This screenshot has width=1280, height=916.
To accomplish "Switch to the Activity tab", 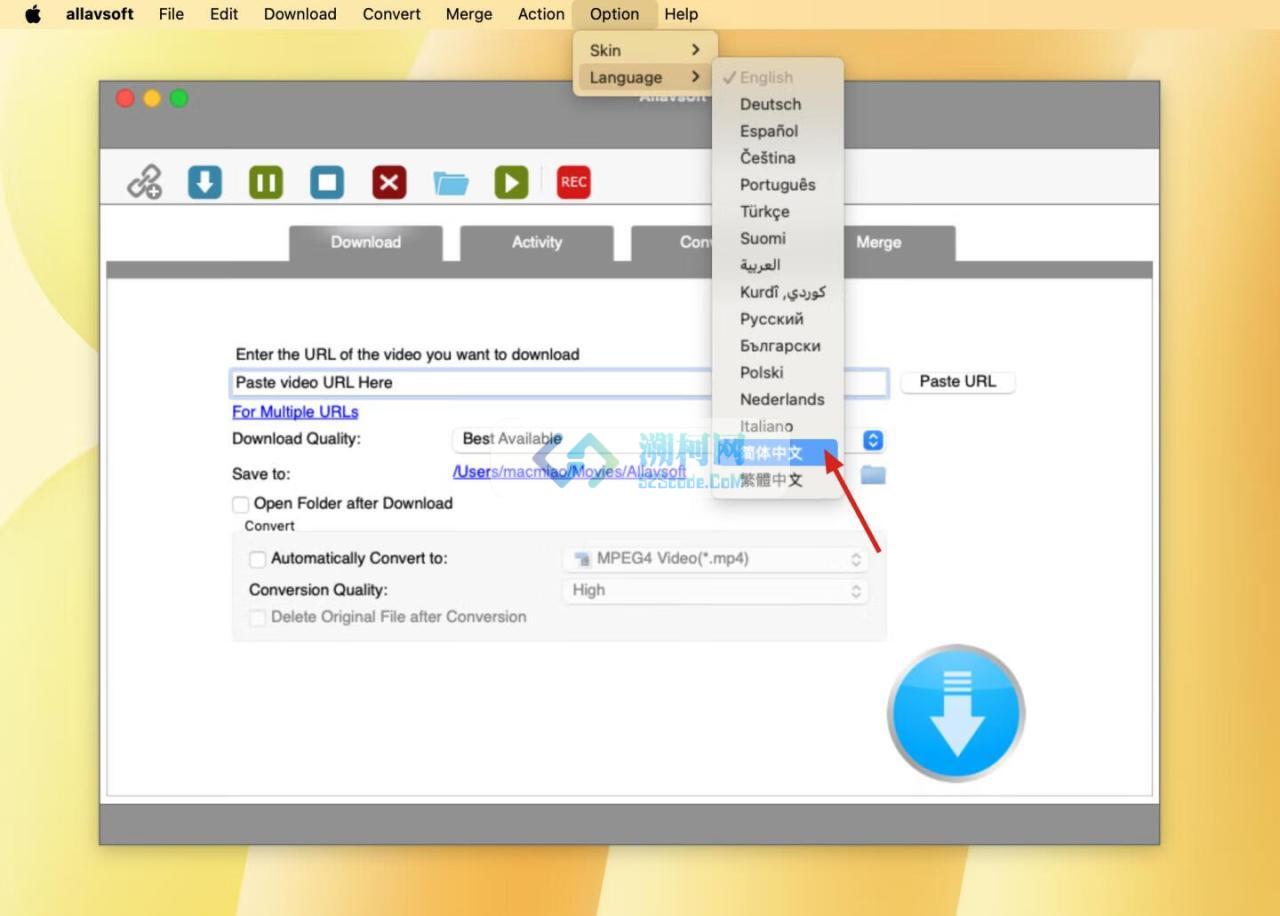I will pos(537,243).
